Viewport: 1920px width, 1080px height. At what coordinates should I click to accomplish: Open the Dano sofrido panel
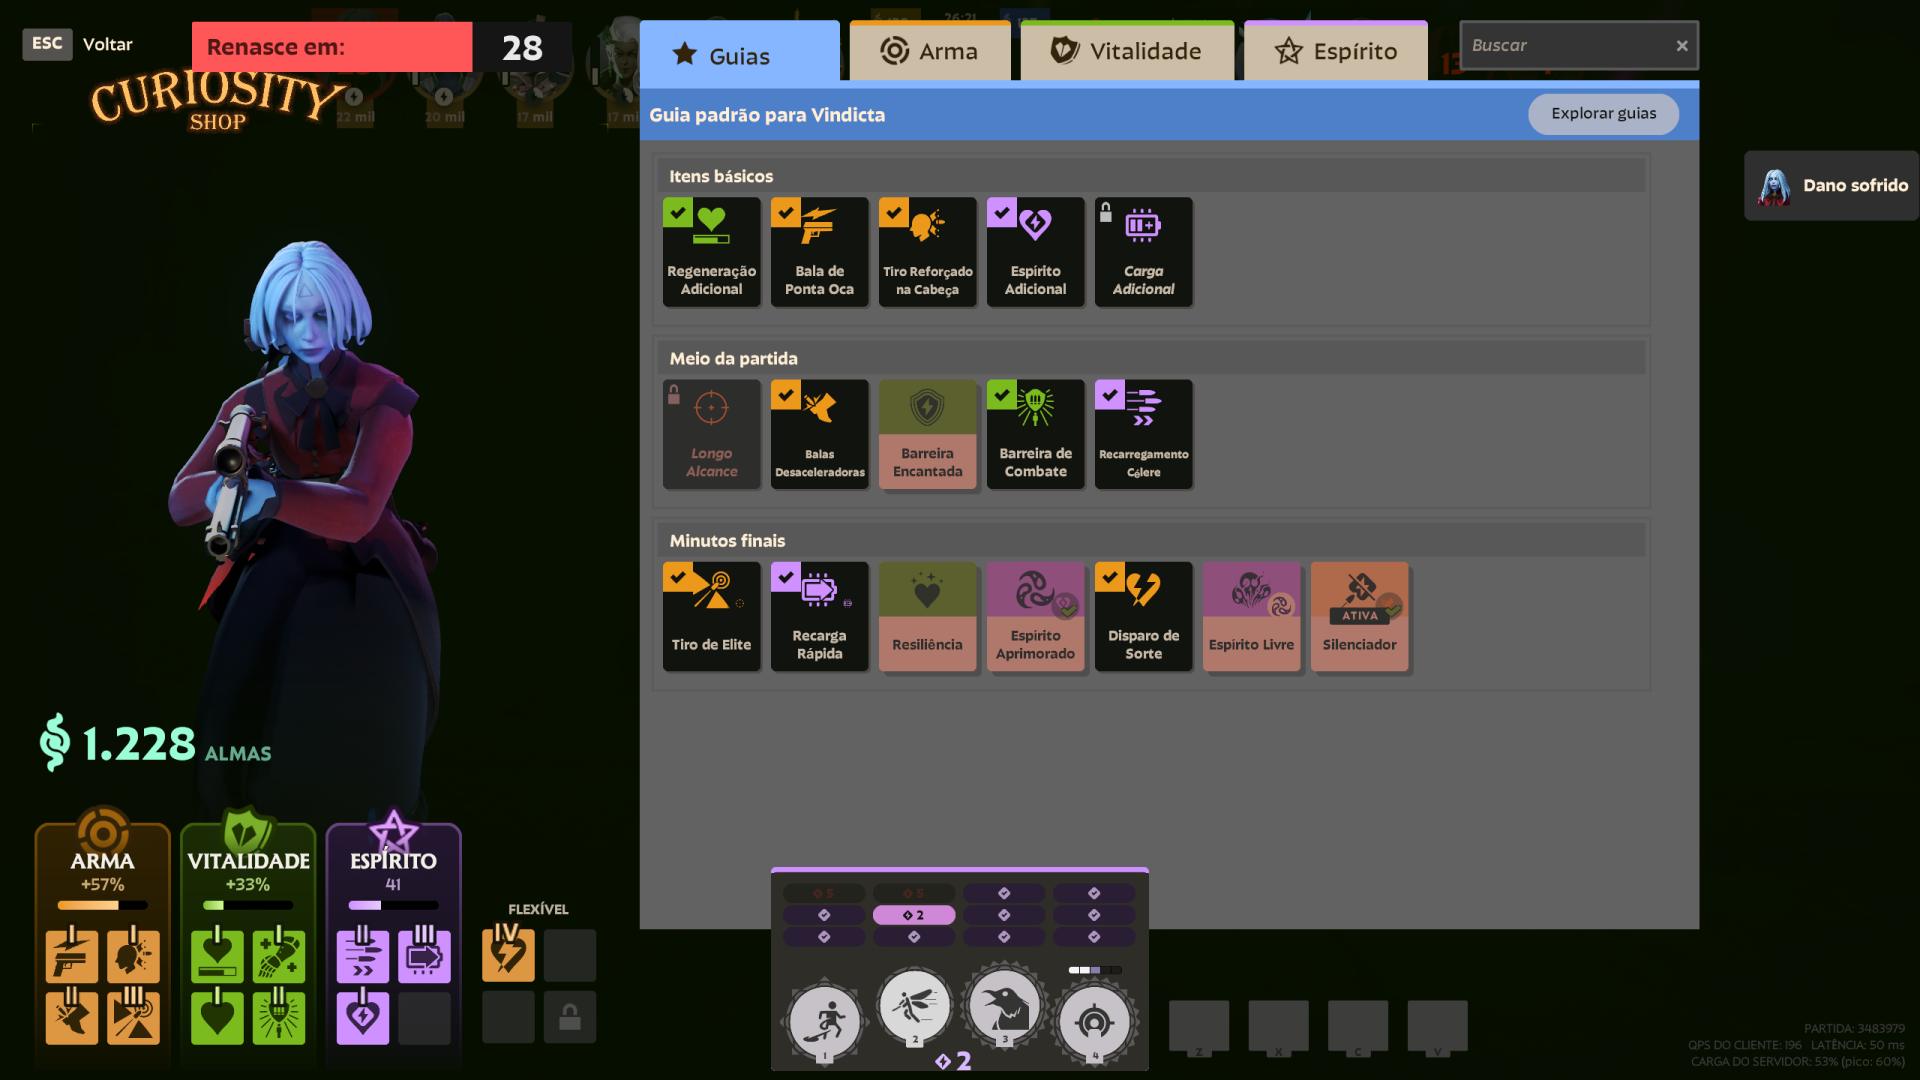[1831, 186]
